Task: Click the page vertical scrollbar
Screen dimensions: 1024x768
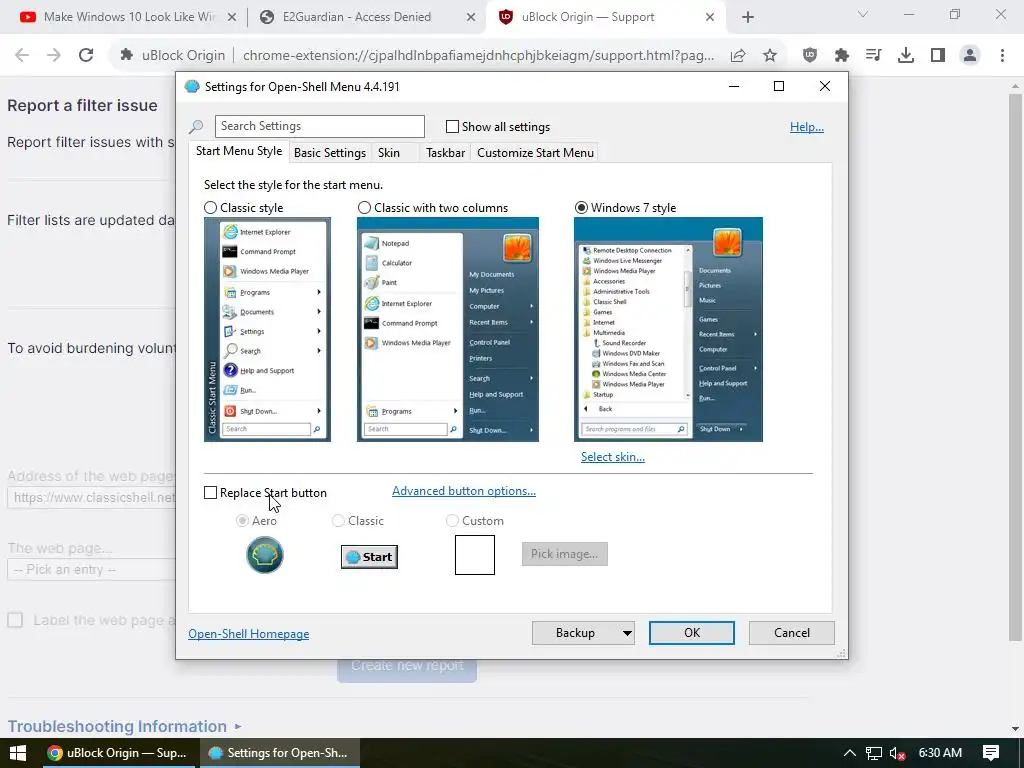Action: tap(1015, 368)
